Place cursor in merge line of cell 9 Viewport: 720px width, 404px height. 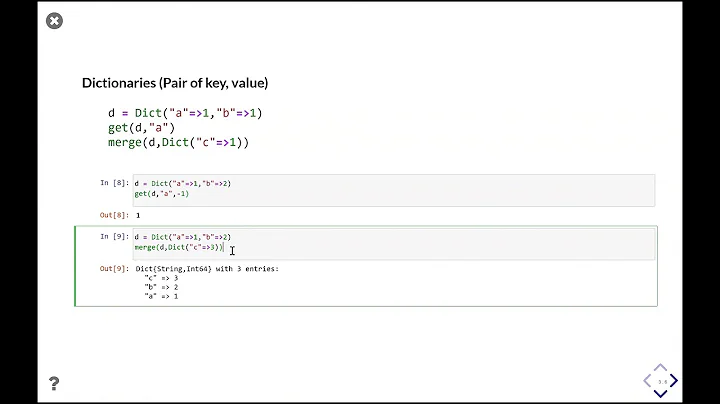click(x=179, y=247)
